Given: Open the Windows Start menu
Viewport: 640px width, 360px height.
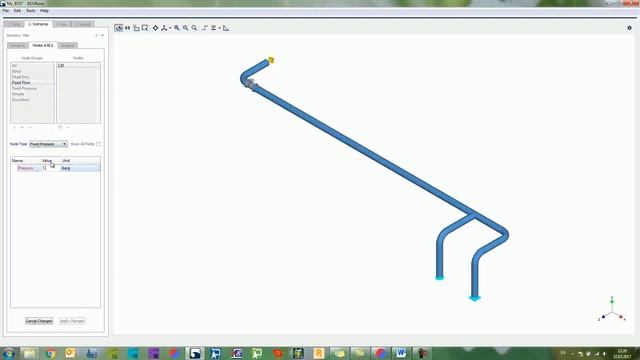Looking at the screenshot, I should pos(9,353).
